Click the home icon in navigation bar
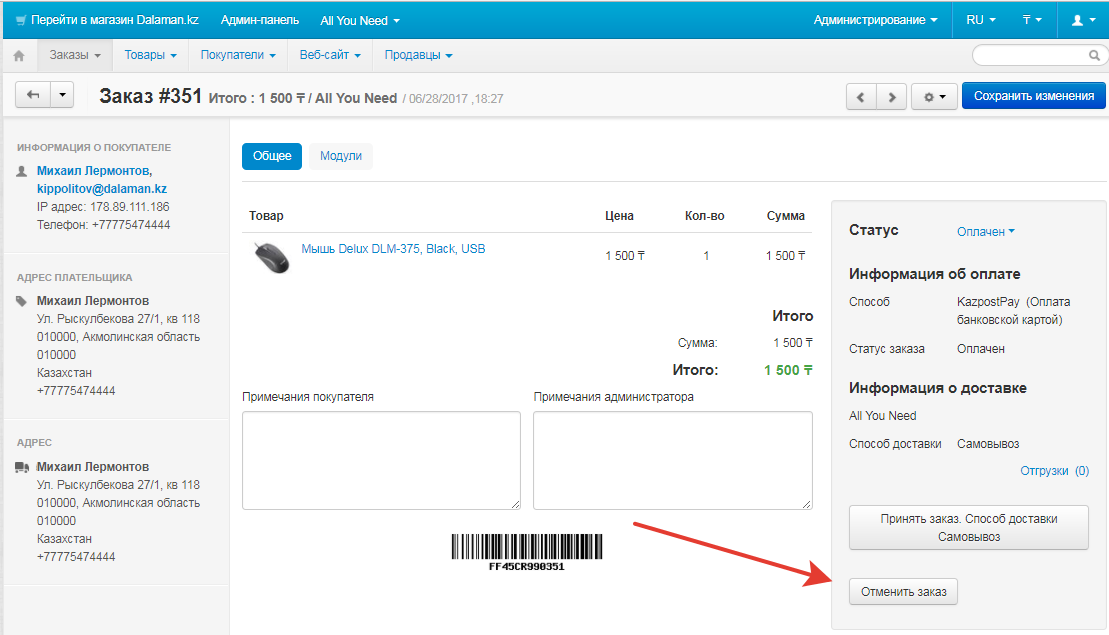 point(19,55)
